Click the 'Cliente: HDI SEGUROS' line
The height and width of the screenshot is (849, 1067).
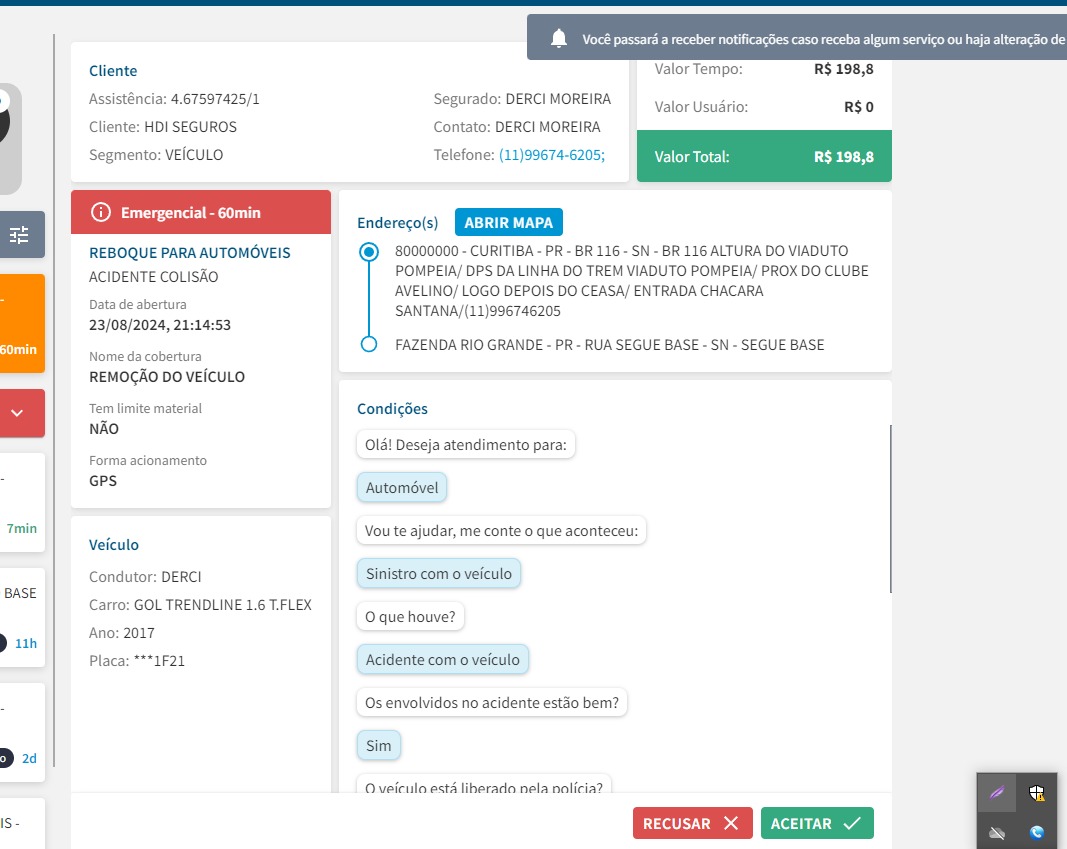[x=163, y=127]
